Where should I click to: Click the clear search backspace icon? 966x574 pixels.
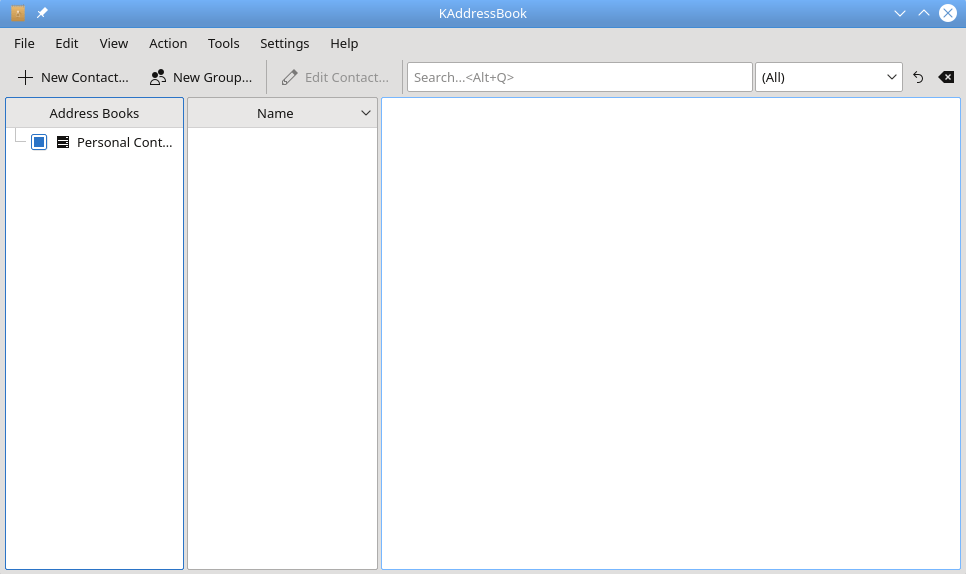tap(946, 77)
